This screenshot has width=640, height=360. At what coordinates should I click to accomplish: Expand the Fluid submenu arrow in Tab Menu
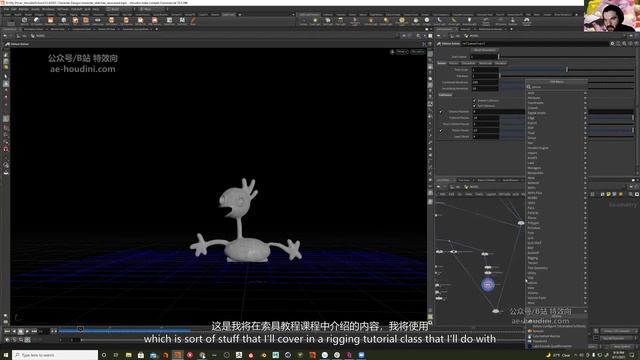[x=585, y=133]
